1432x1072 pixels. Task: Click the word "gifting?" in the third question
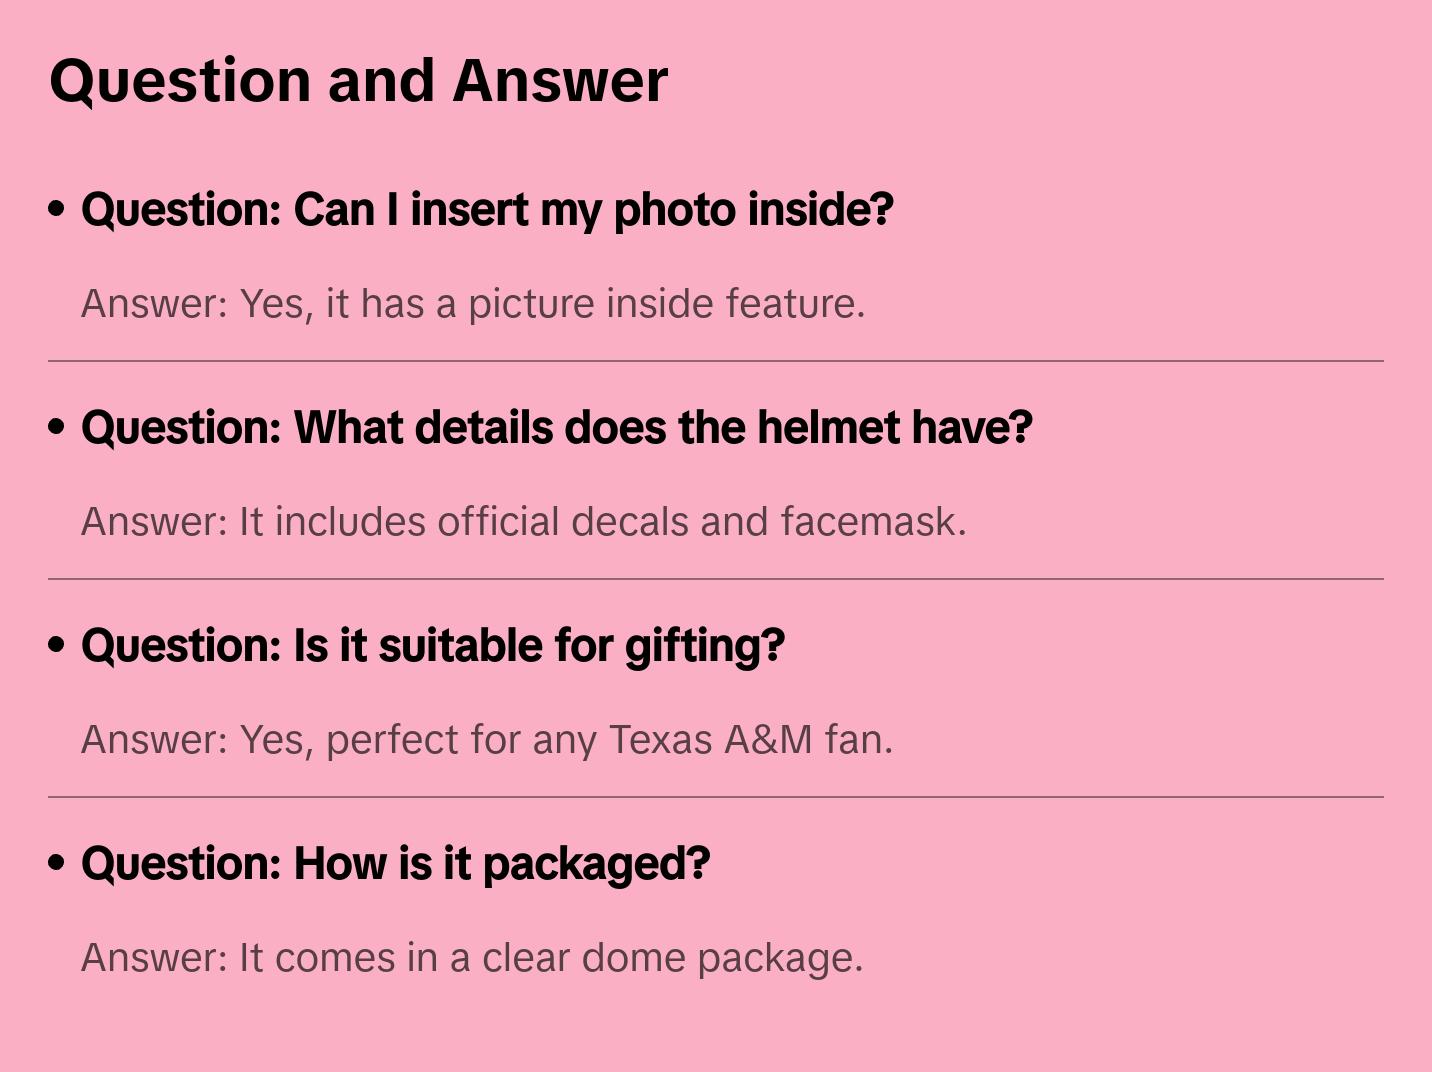(x=705, y=646)
